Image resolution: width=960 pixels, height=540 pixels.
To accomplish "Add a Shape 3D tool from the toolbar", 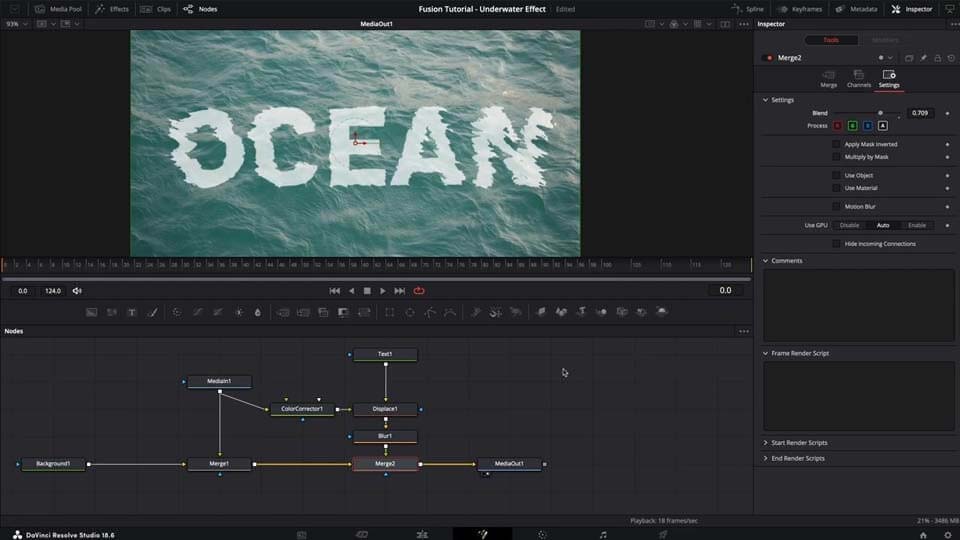I will [x=561, y=312].
